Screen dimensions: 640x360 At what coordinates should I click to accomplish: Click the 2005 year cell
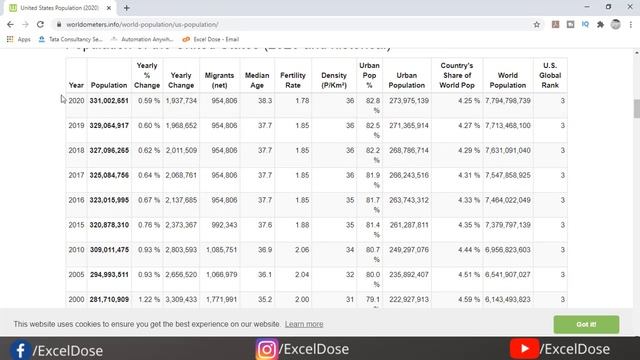[x=76, y=274]
